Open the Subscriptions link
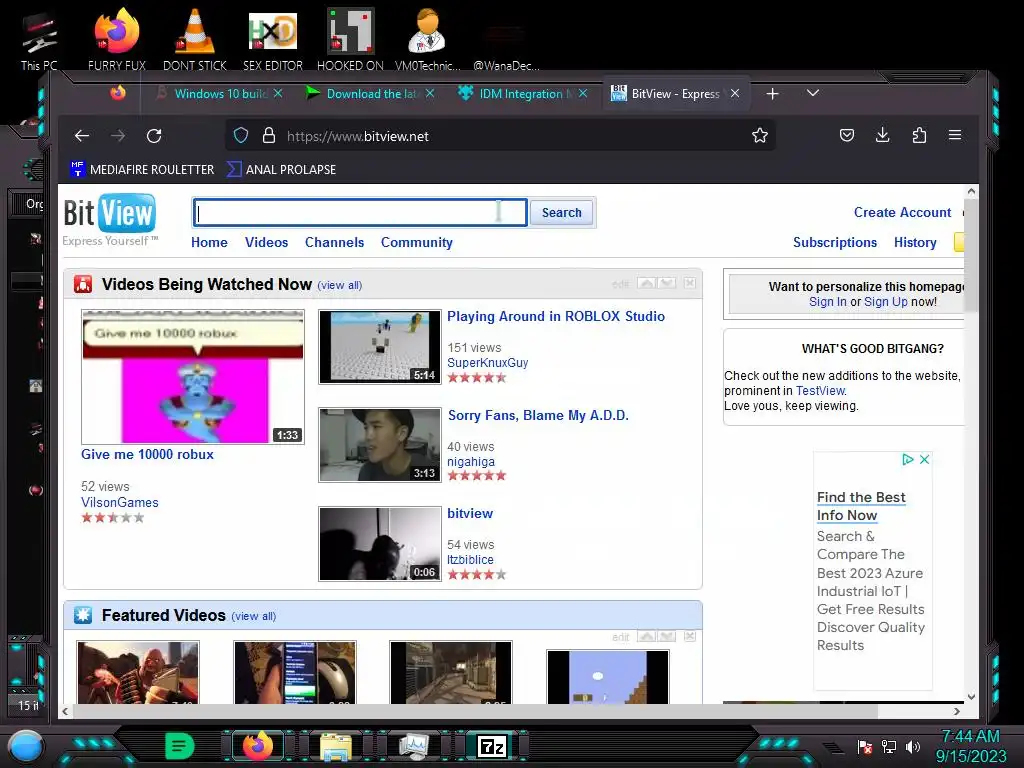 835,242
